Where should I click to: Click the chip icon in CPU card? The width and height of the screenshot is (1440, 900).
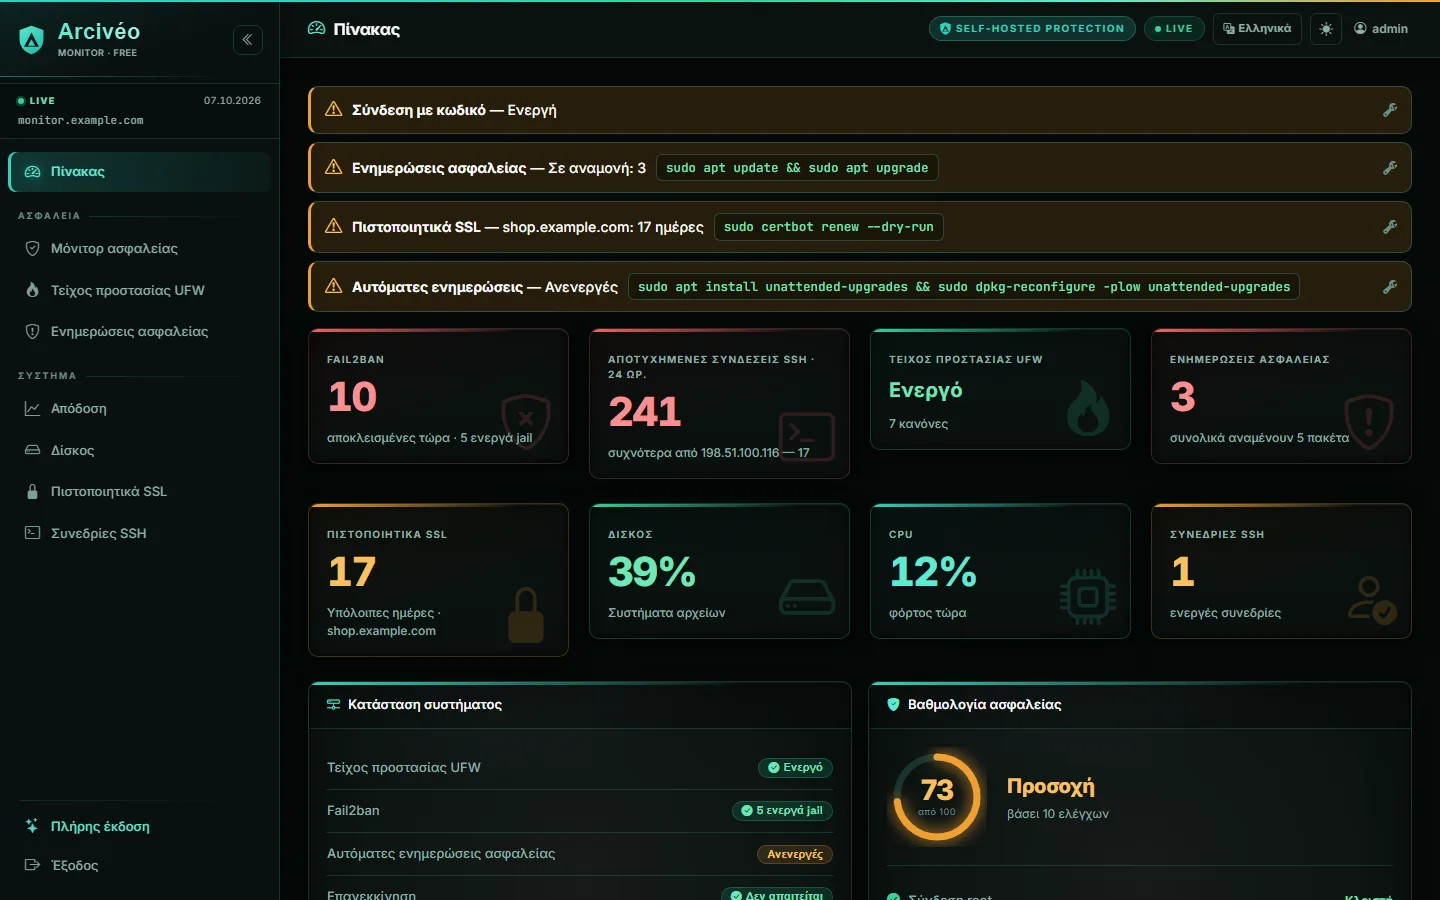pos(1088,597)
